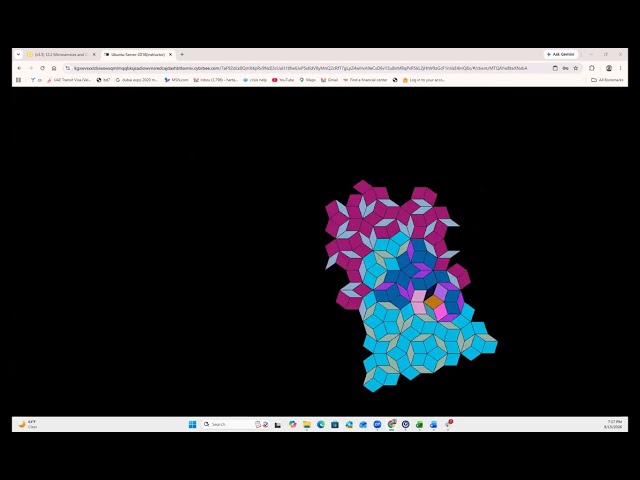Open the YouTube bookmark
The height and width of the screenshot is (480, 640).
point(283,80)
